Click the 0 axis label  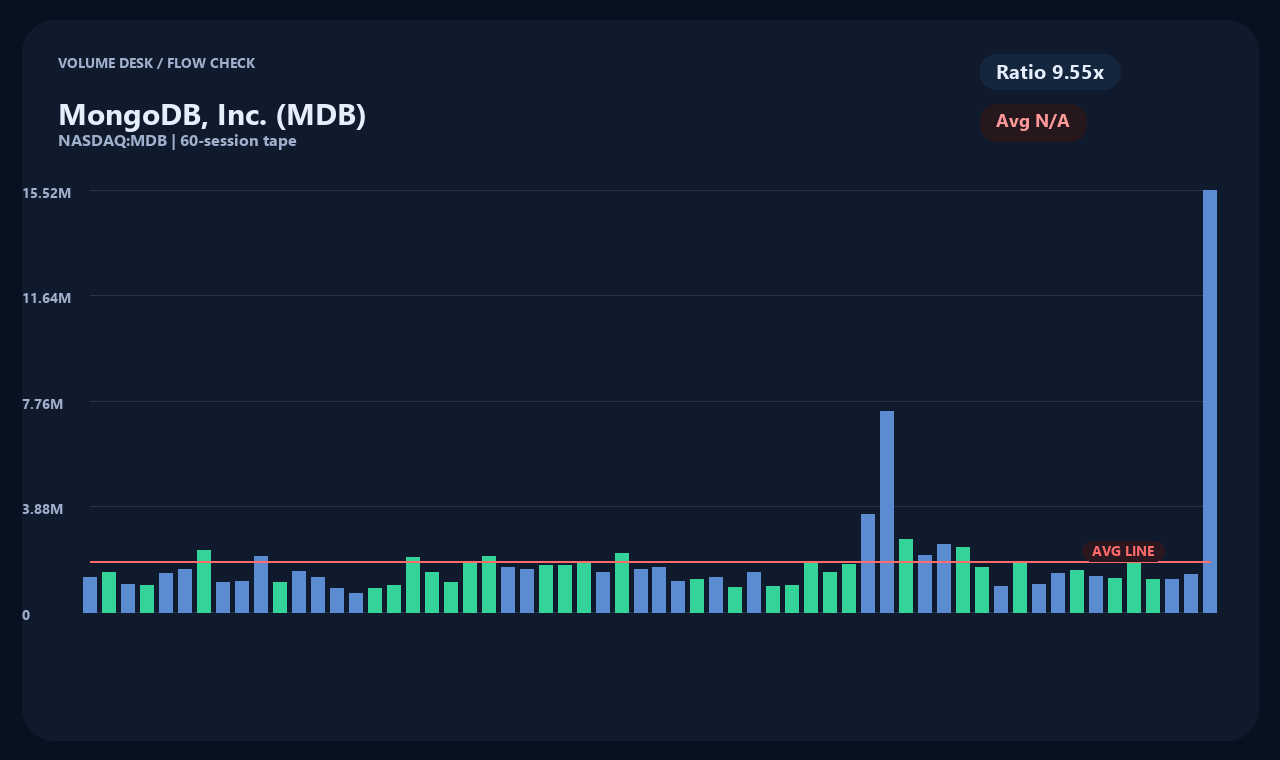coord(26,615)
